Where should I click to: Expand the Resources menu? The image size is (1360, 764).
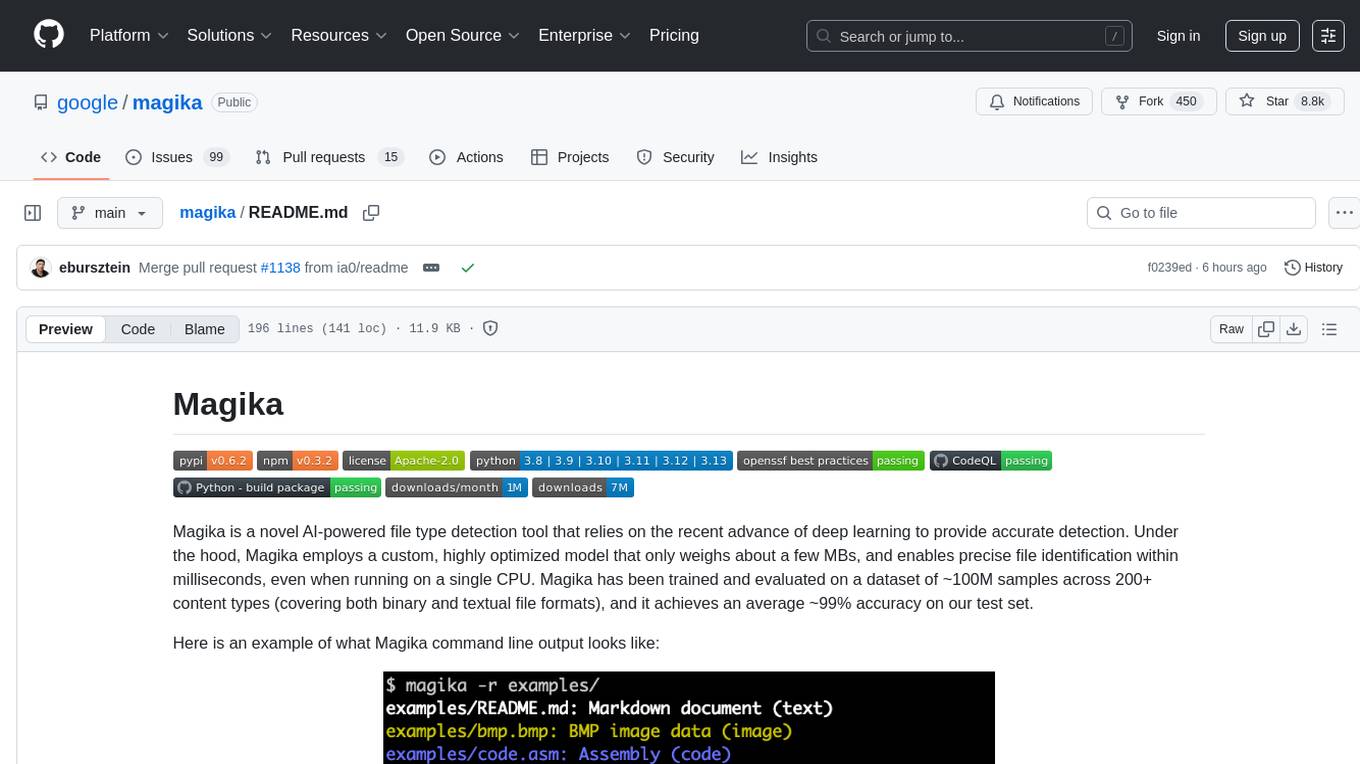tap(339, 35)
